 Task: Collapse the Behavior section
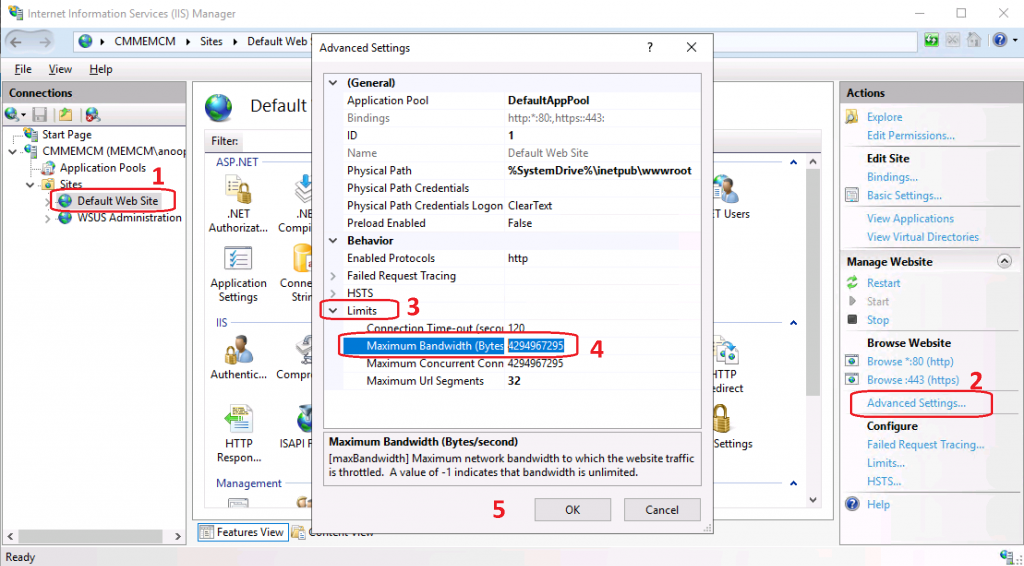[333, 241]
